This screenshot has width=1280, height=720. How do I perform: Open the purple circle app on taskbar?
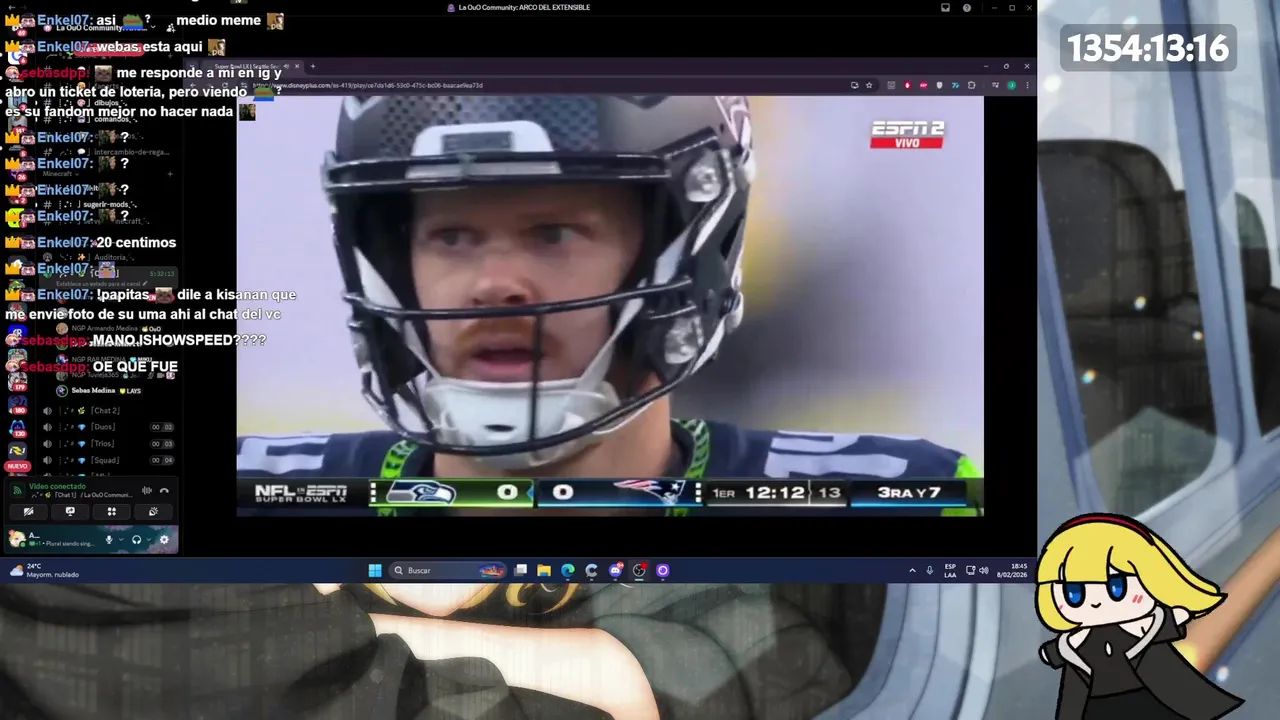[662, 570]
